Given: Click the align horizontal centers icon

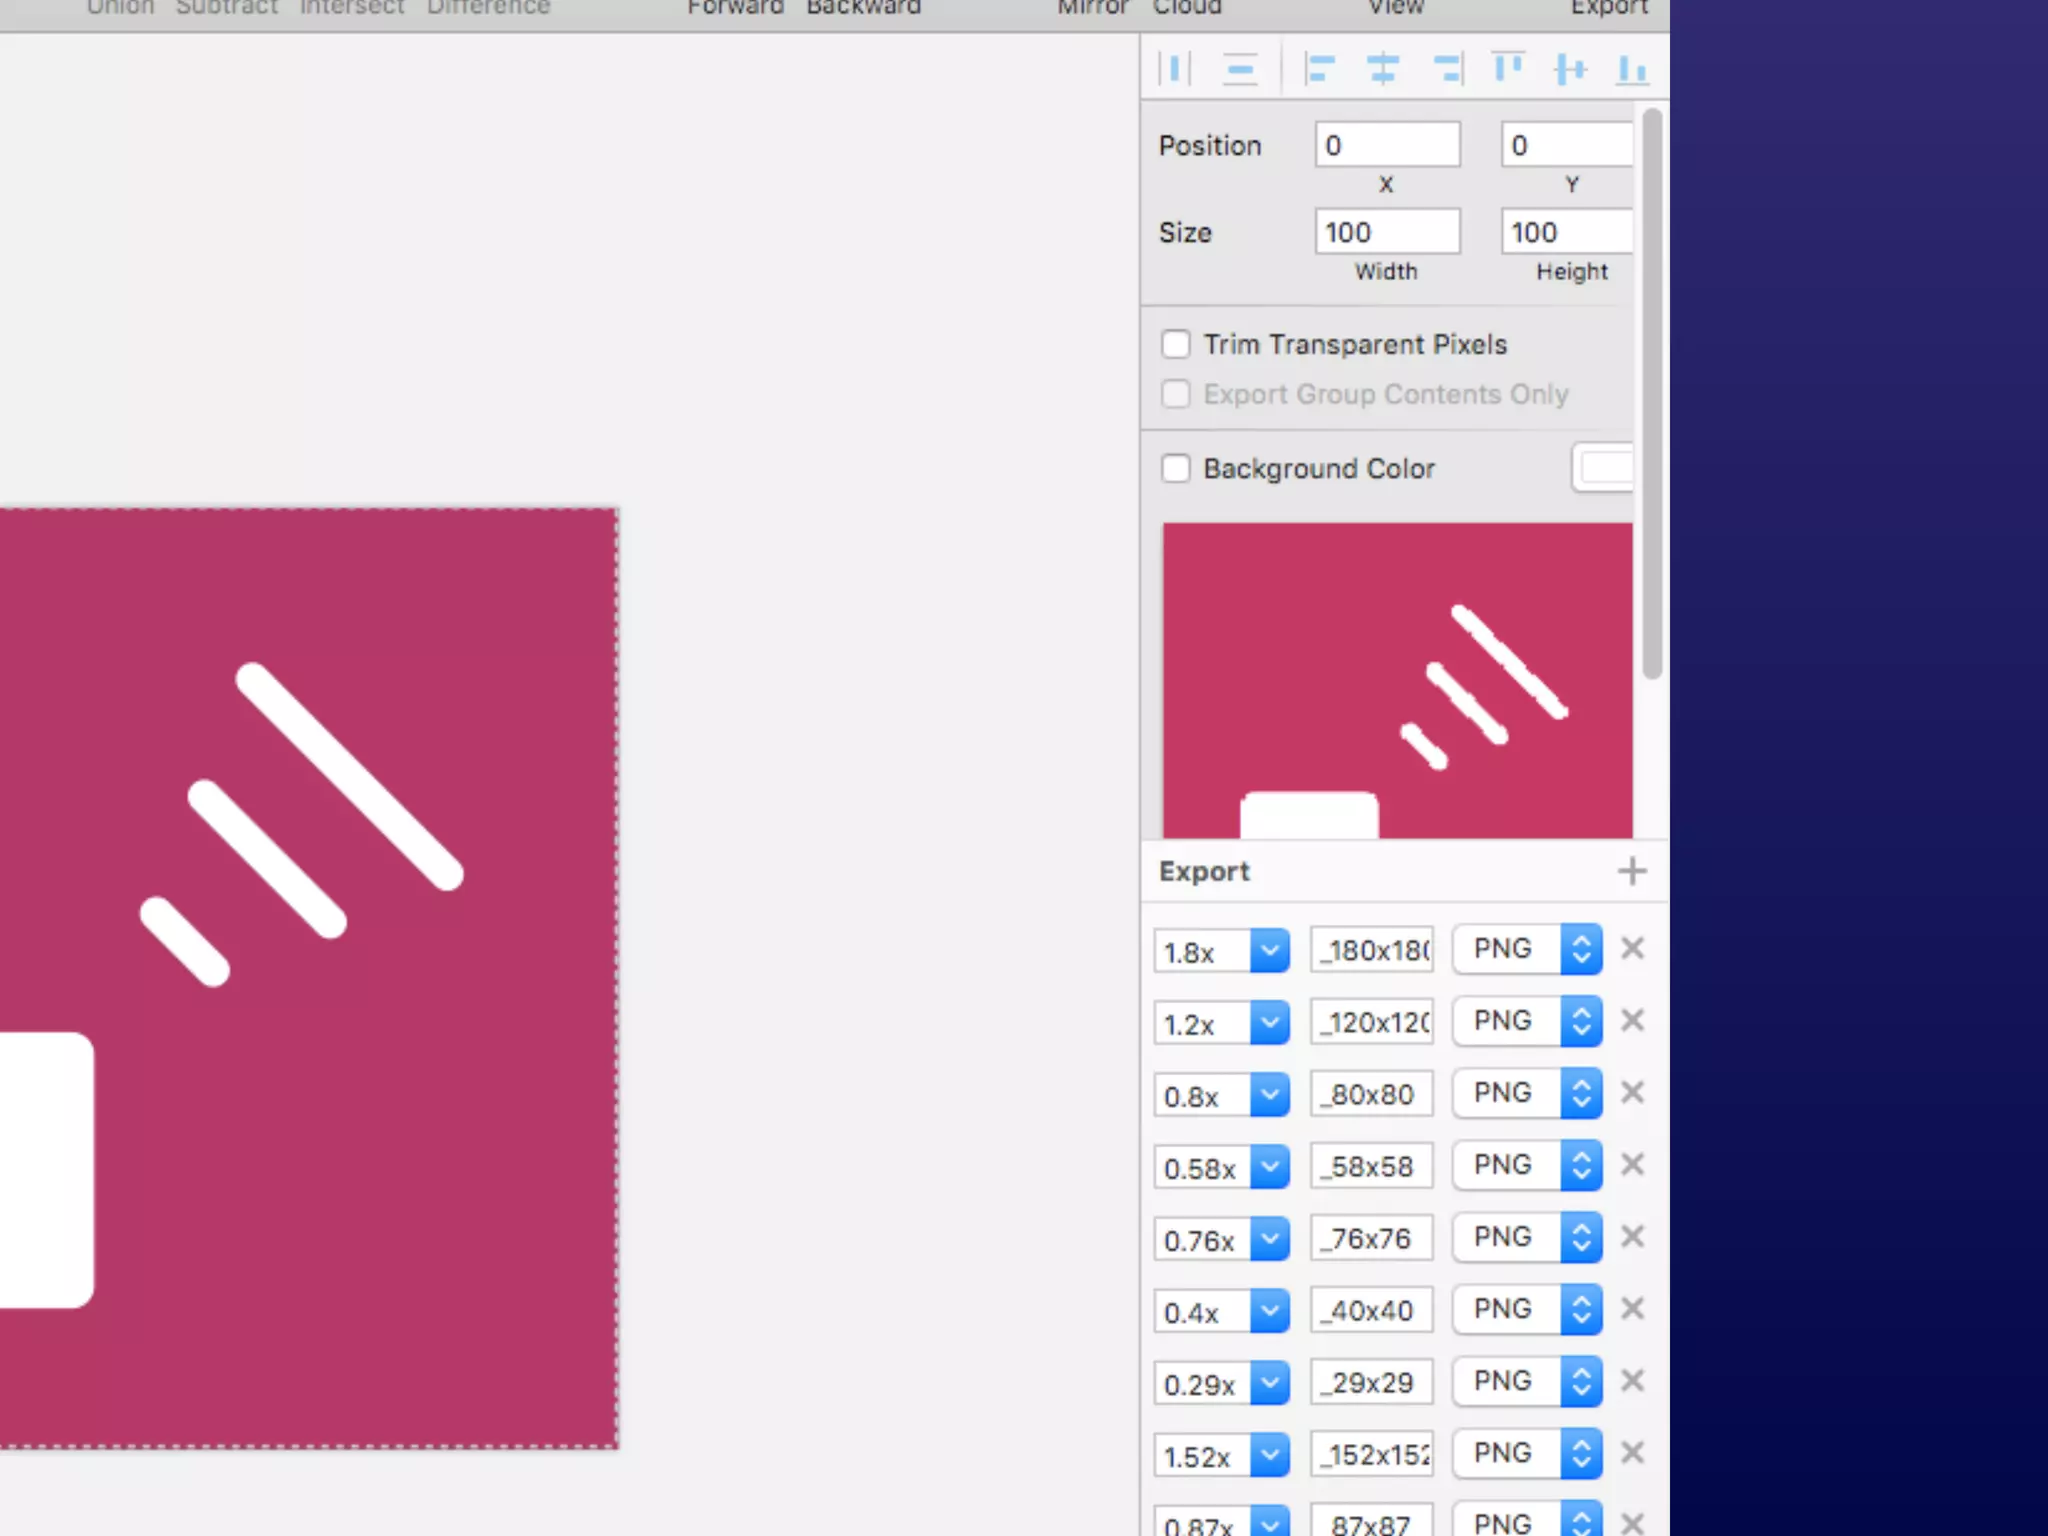Looking at the screenshot, I should (1383, 69).
